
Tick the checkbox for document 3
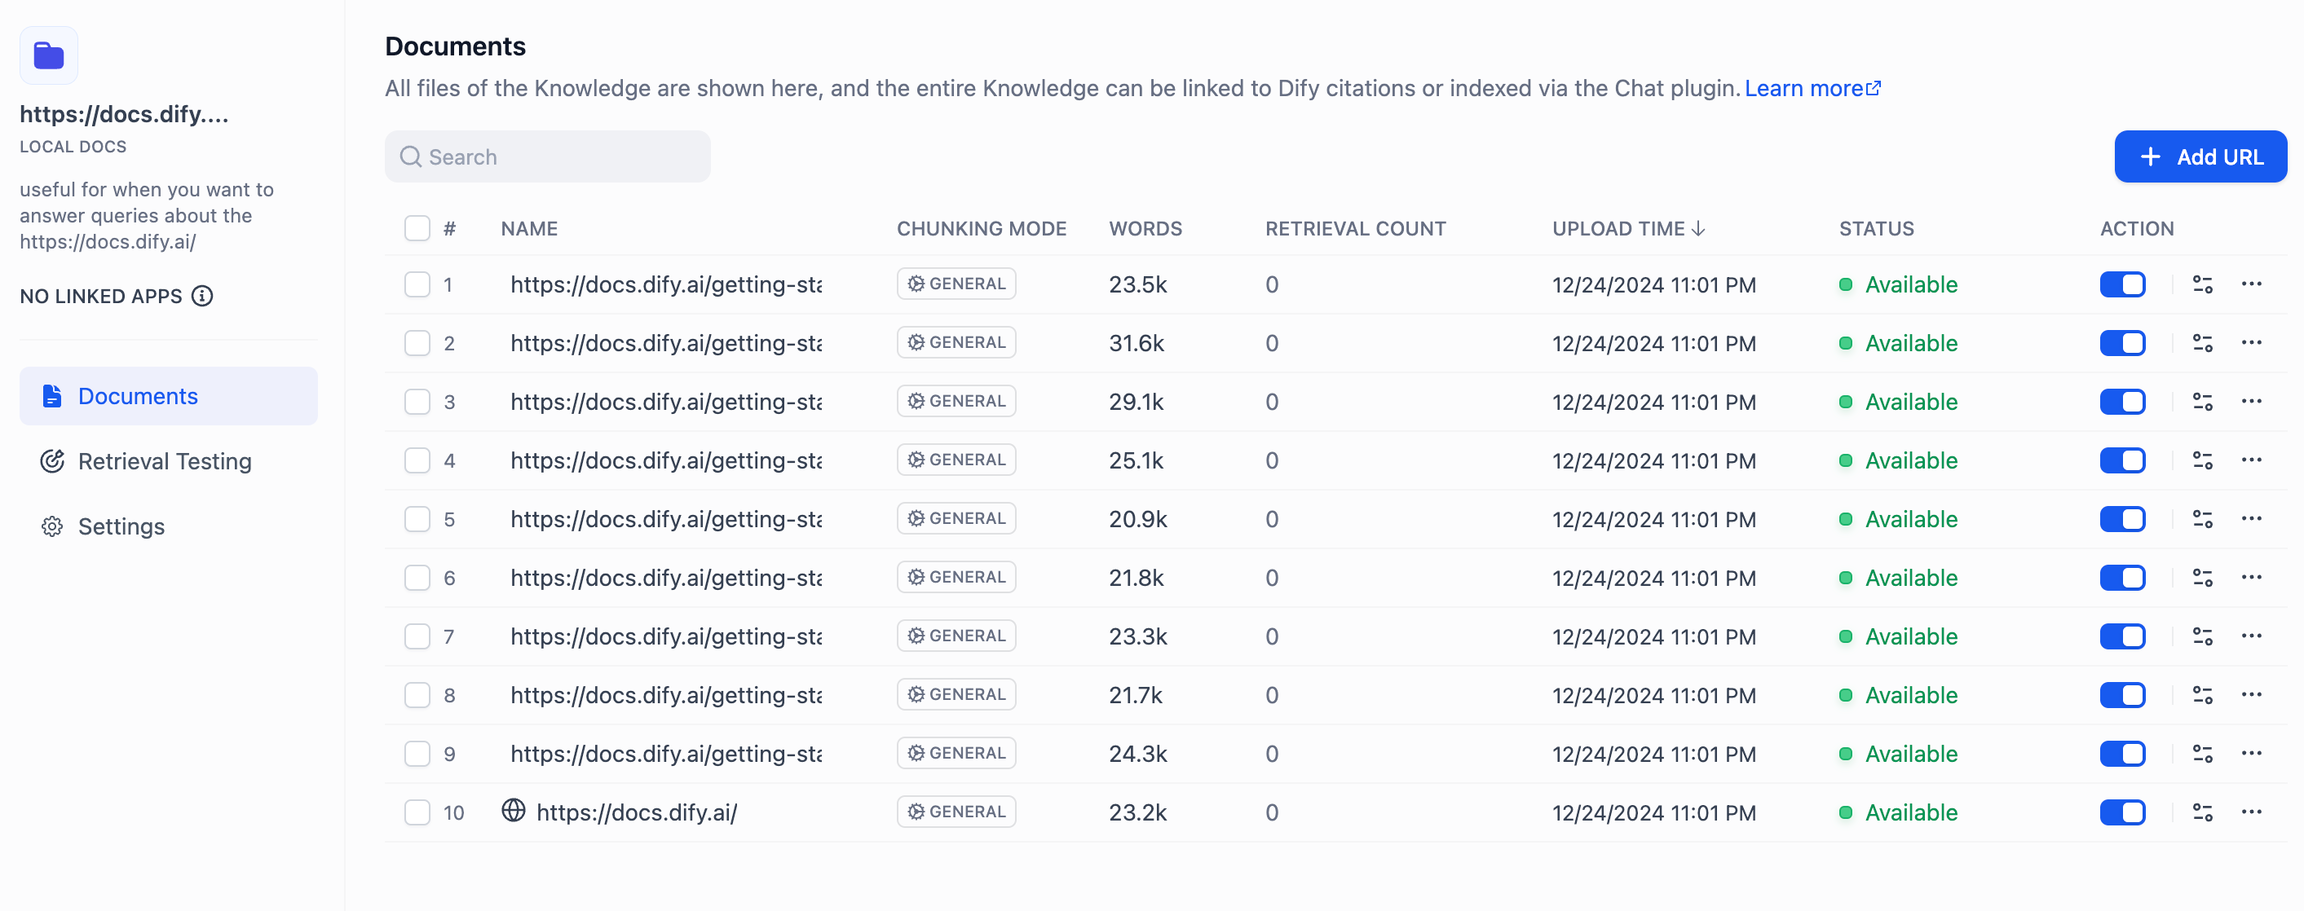coord(417,402)
